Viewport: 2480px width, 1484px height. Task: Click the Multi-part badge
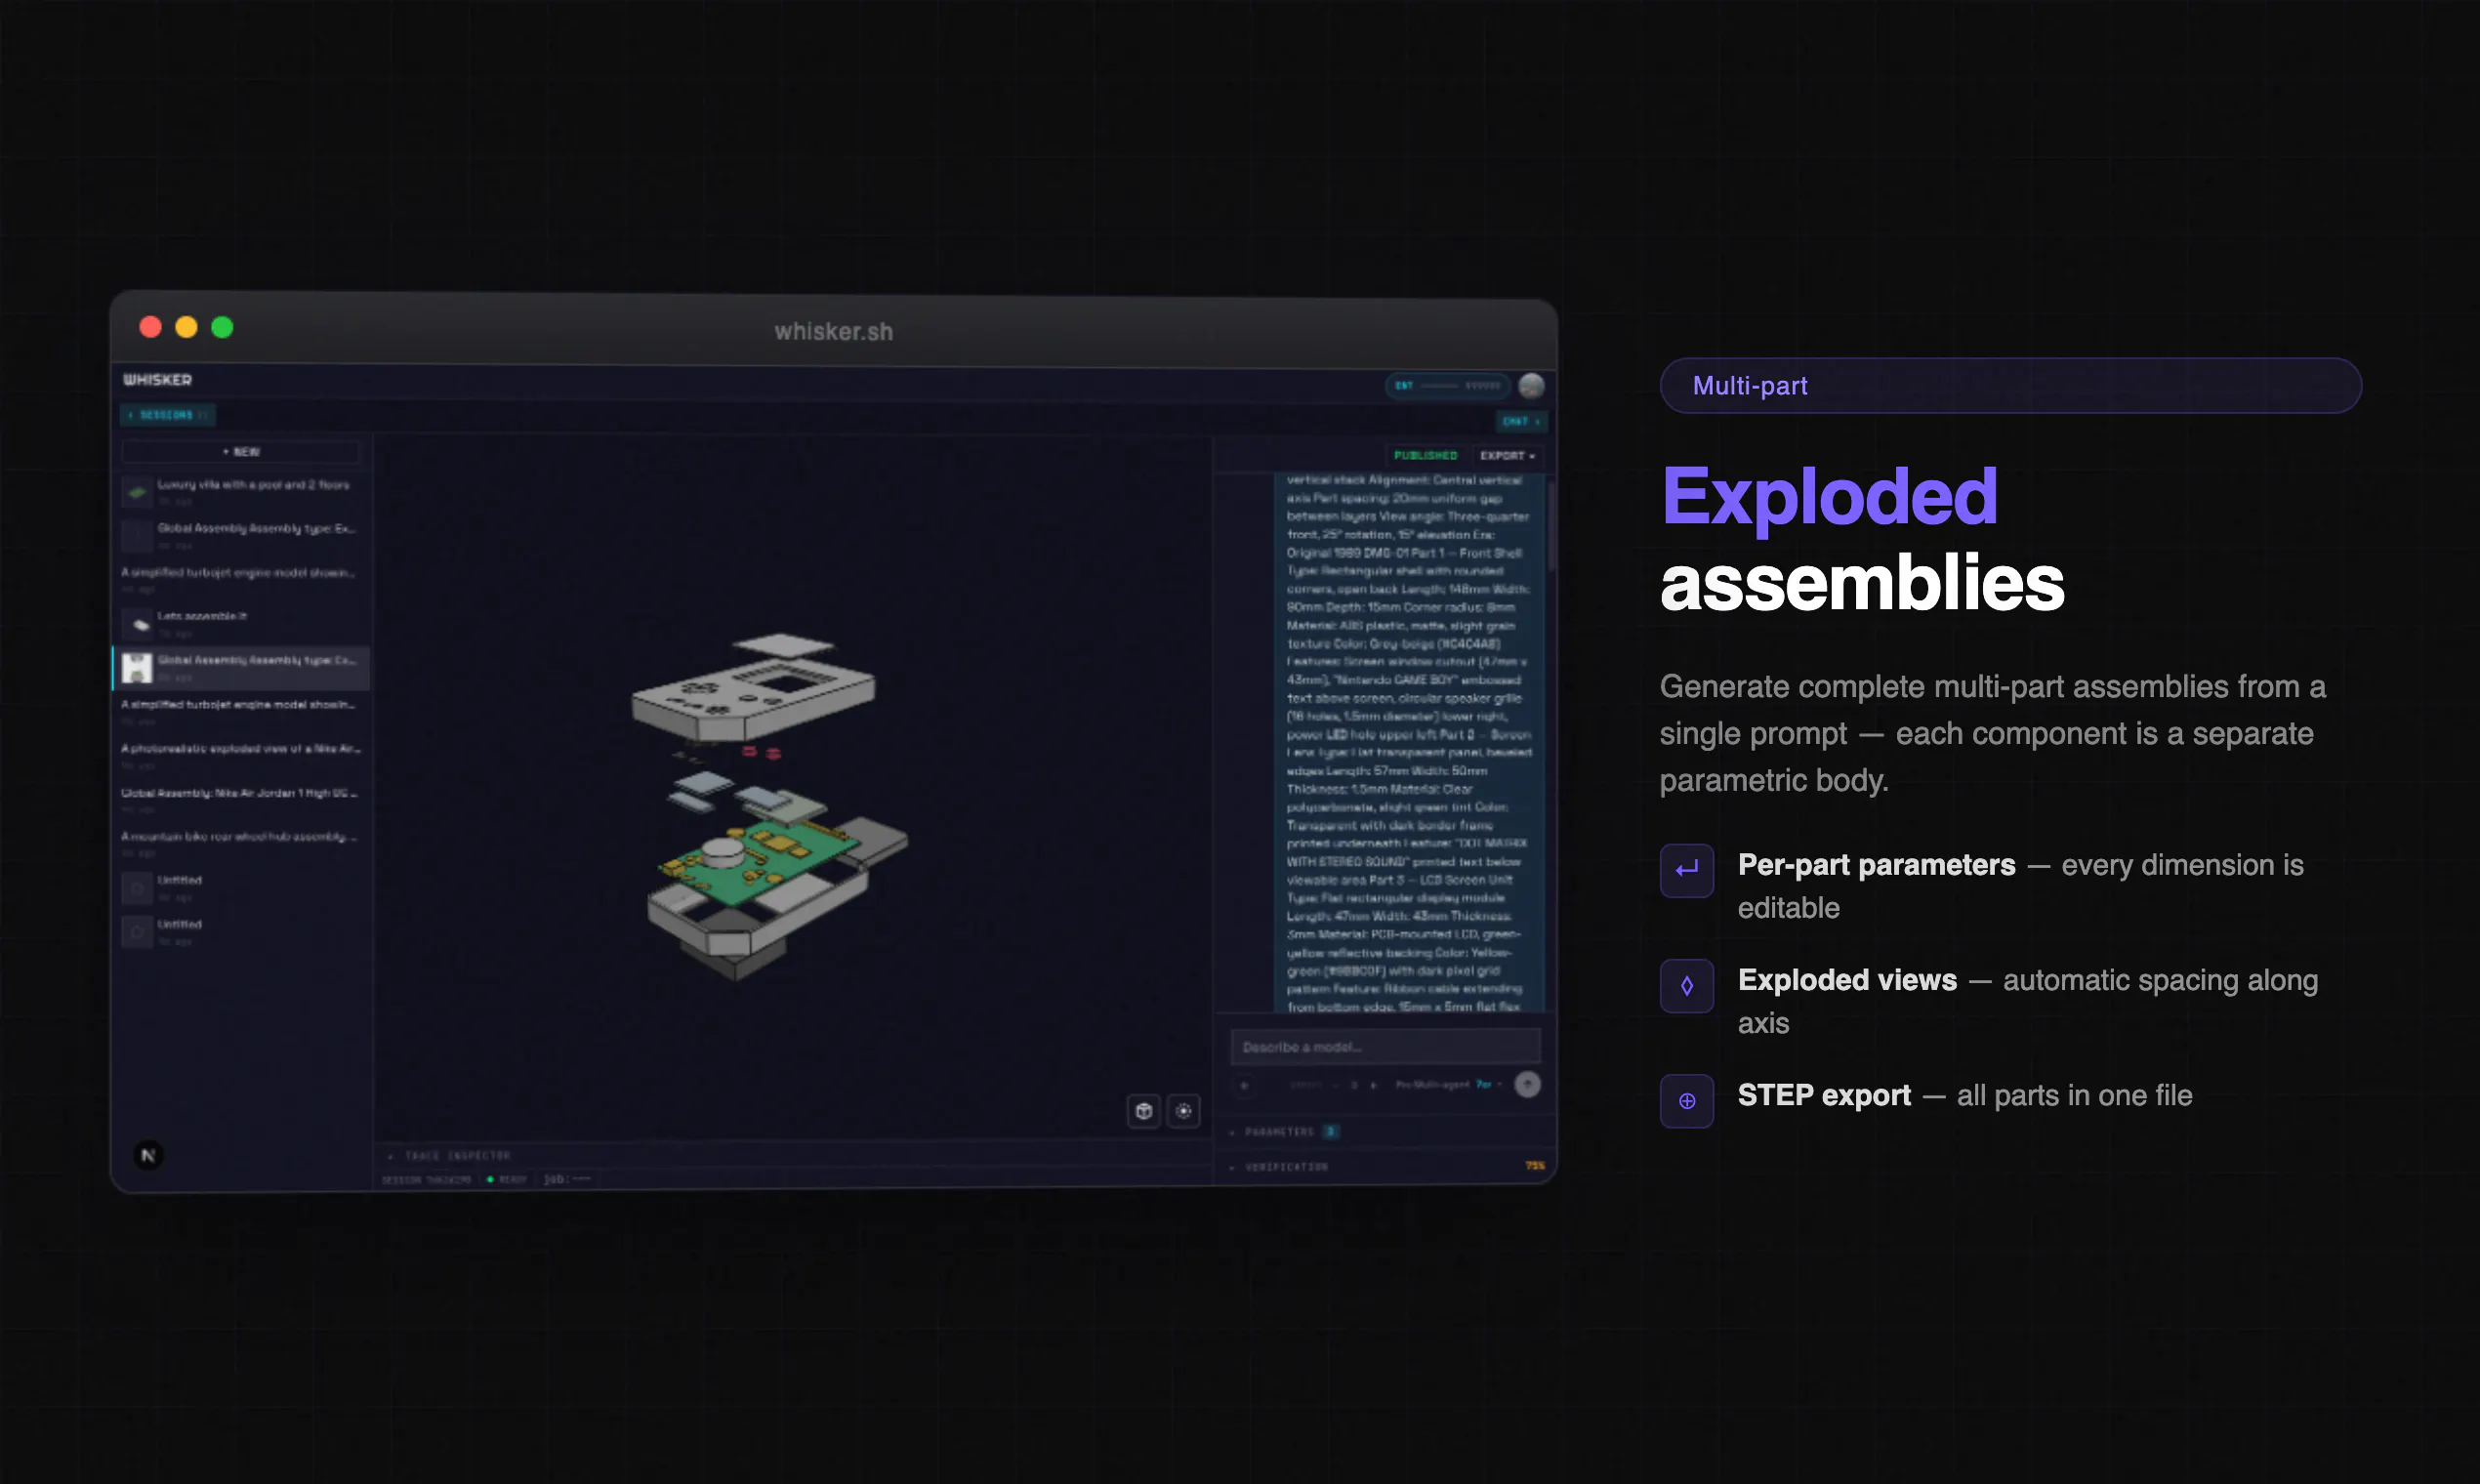click(2010, 386)
